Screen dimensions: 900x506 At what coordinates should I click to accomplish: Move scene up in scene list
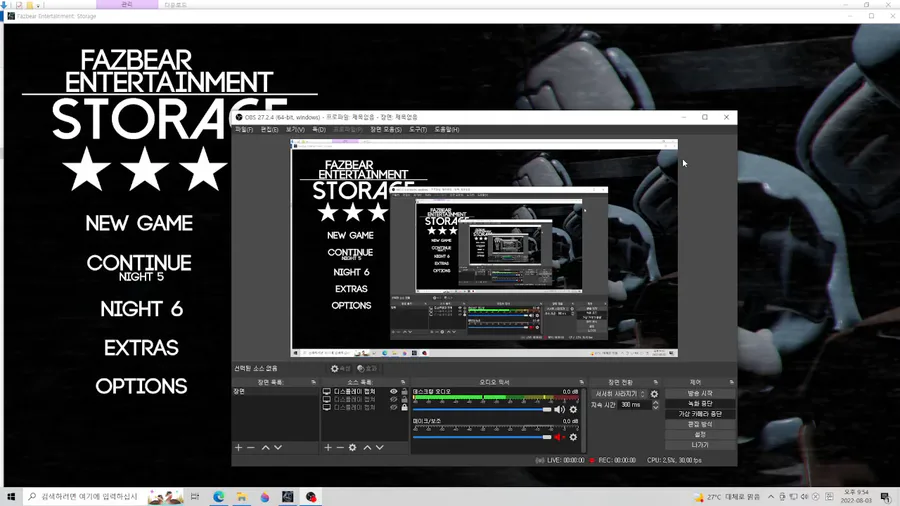[x=266, y=447]
